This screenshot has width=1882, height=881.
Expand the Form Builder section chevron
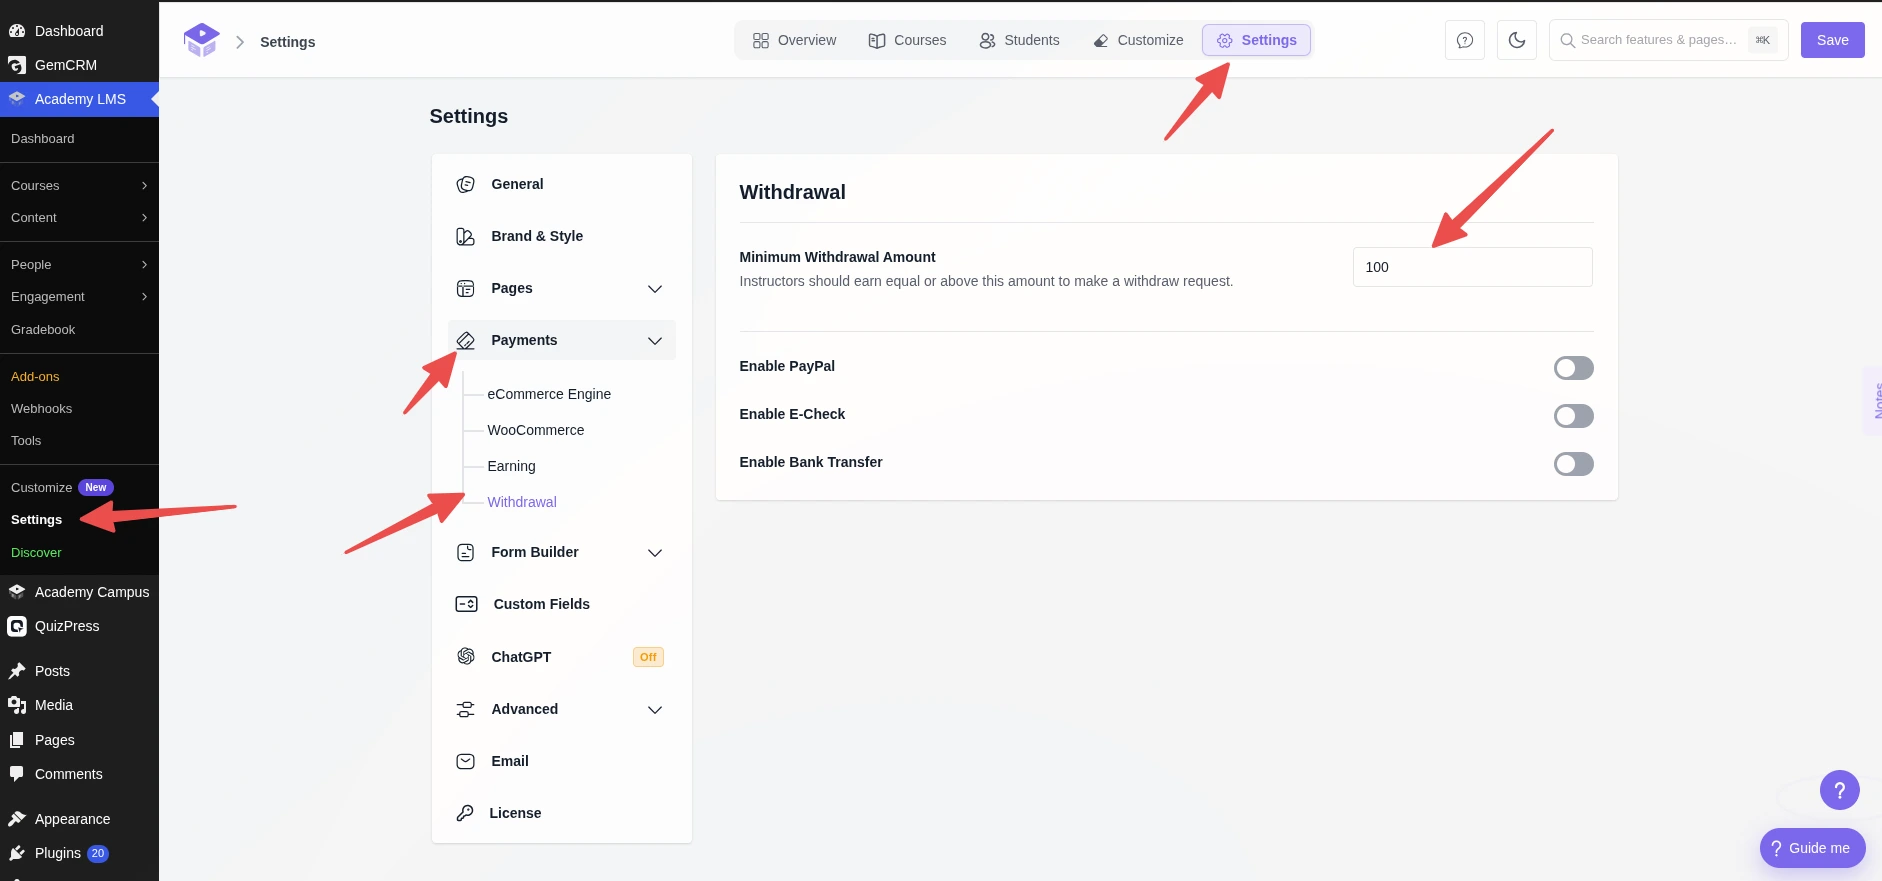(655, 553)
